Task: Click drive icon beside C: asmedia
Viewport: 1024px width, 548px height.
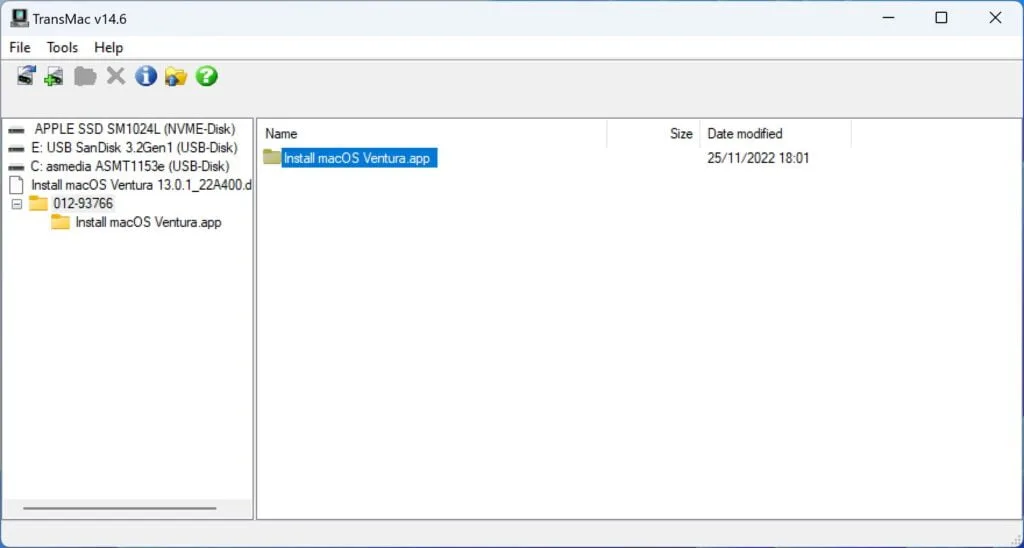Action: (17, 167)
